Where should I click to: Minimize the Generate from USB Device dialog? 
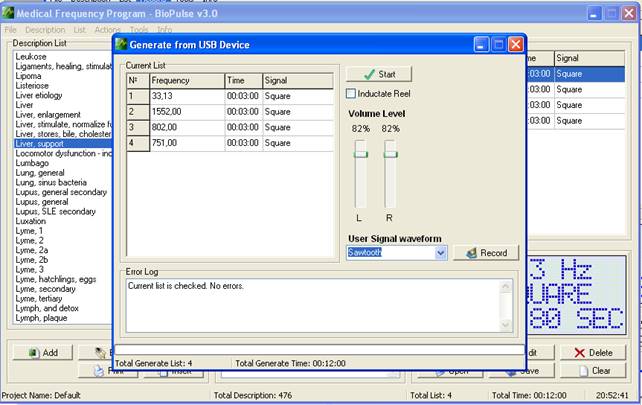(481, 45)
